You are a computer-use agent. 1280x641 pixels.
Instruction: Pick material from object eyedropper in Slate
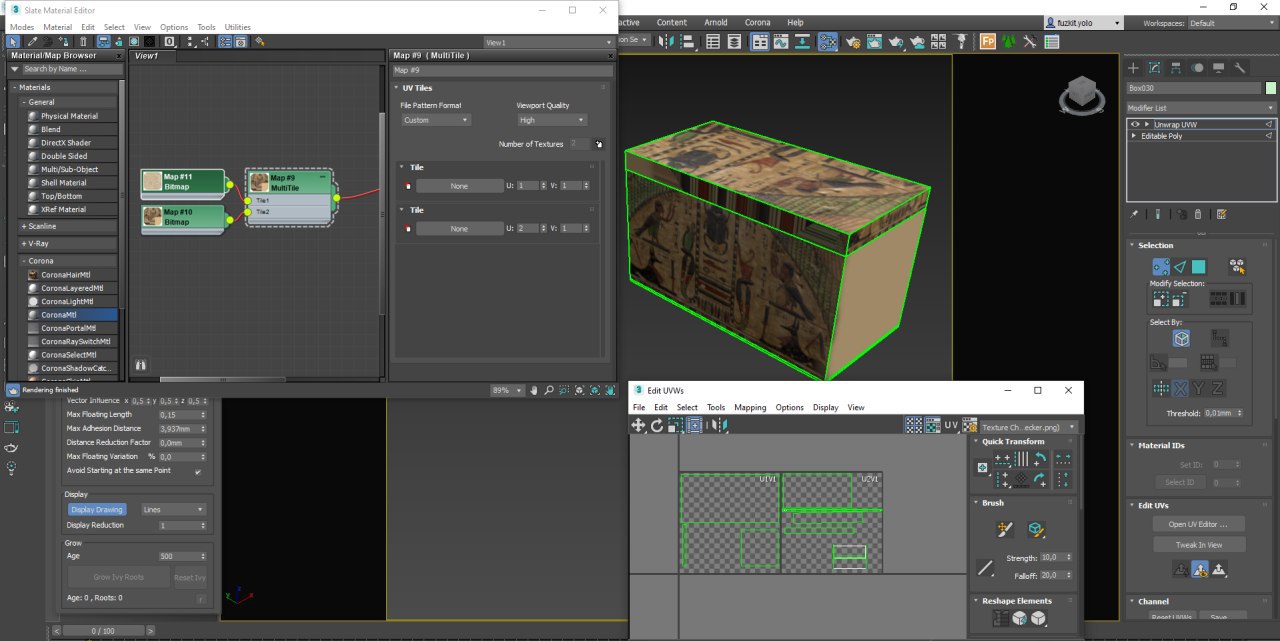[32, 42]
